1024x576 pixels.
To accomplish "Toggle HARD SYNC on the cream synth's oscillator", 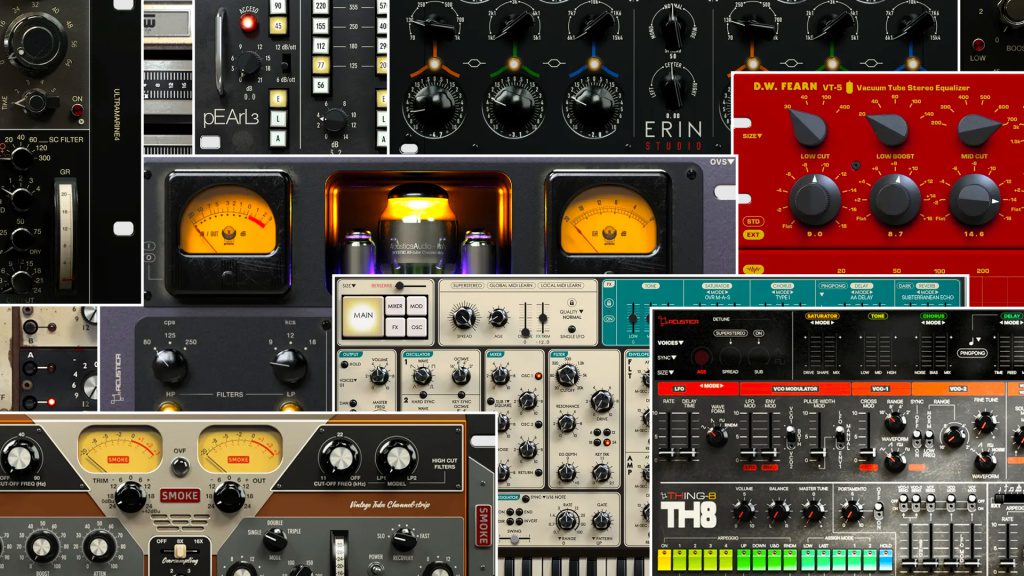I will point(423,394).
